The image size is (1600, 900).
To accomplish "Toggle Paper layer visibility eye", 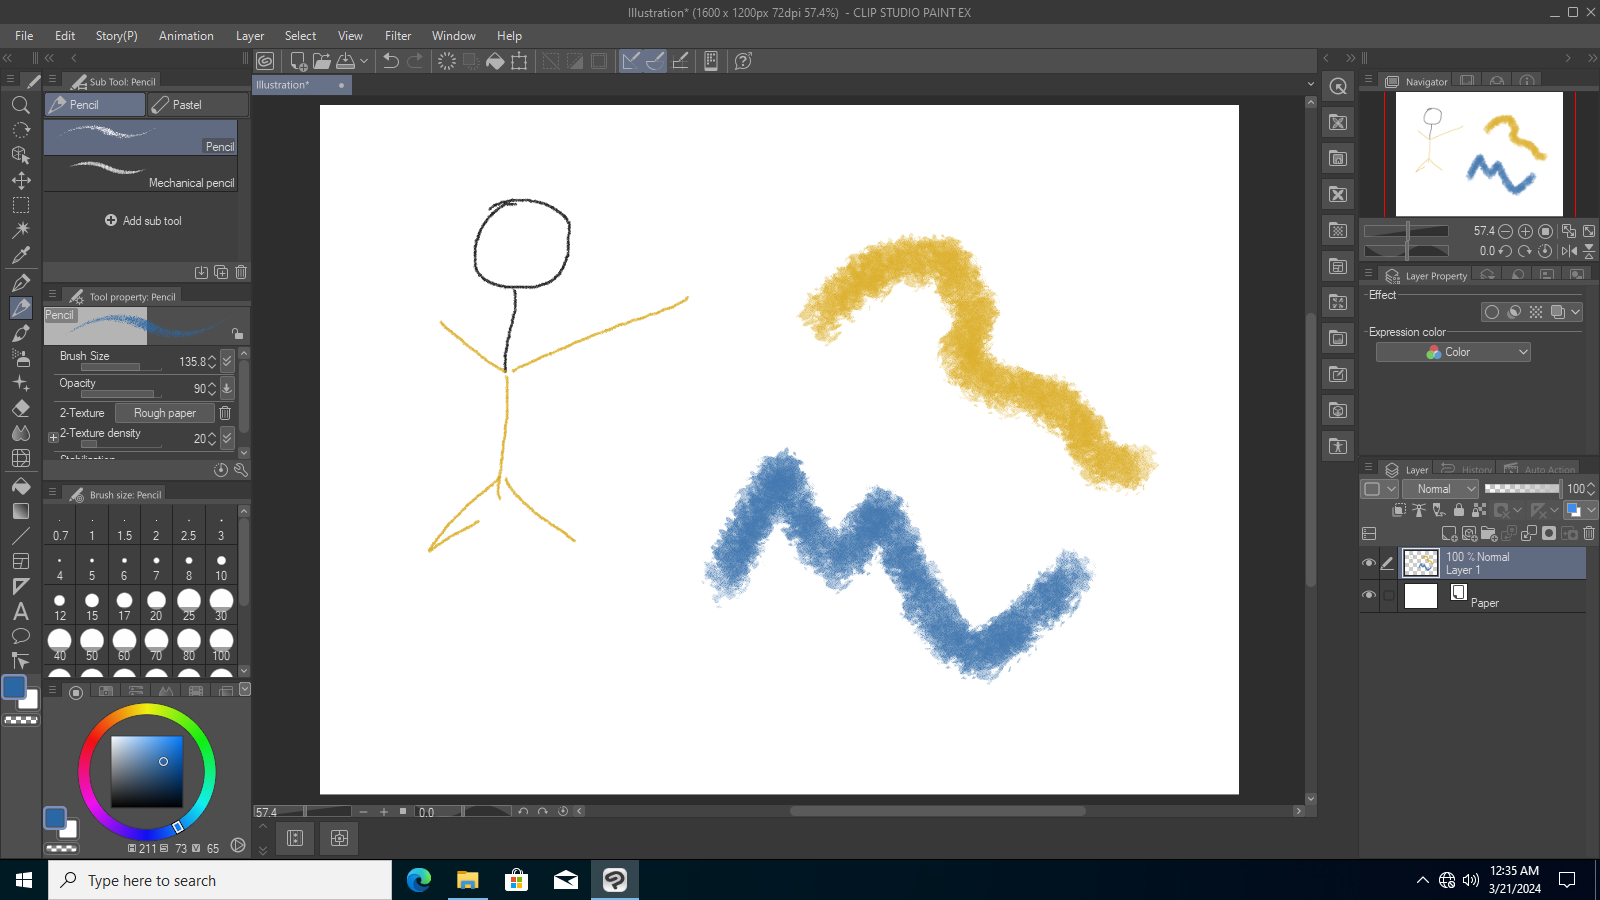I will (1369, 595).
